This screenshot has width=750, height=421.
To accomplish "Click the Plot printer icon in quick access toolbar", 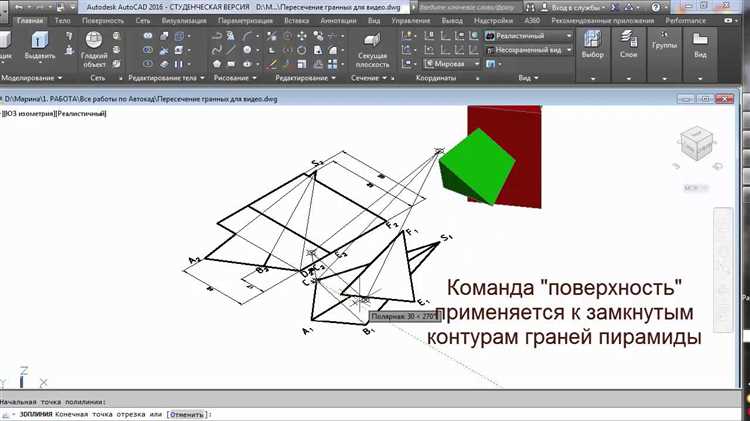I will 60,7.
